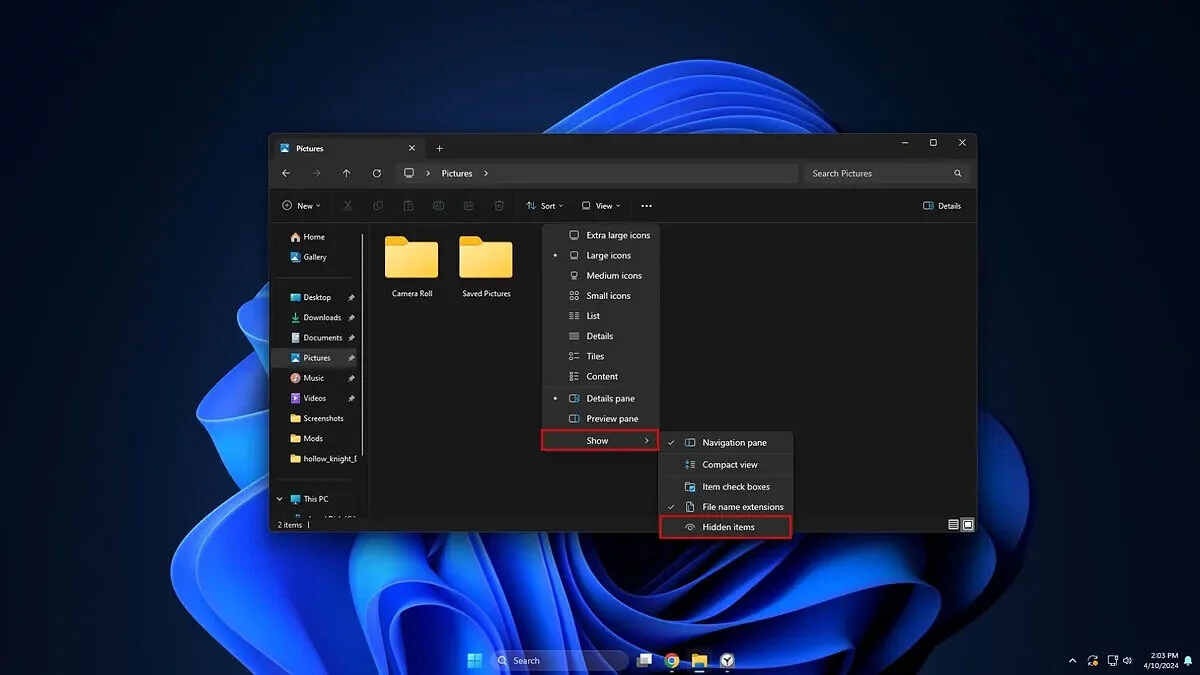Click the Back navigation arrow

286,173
